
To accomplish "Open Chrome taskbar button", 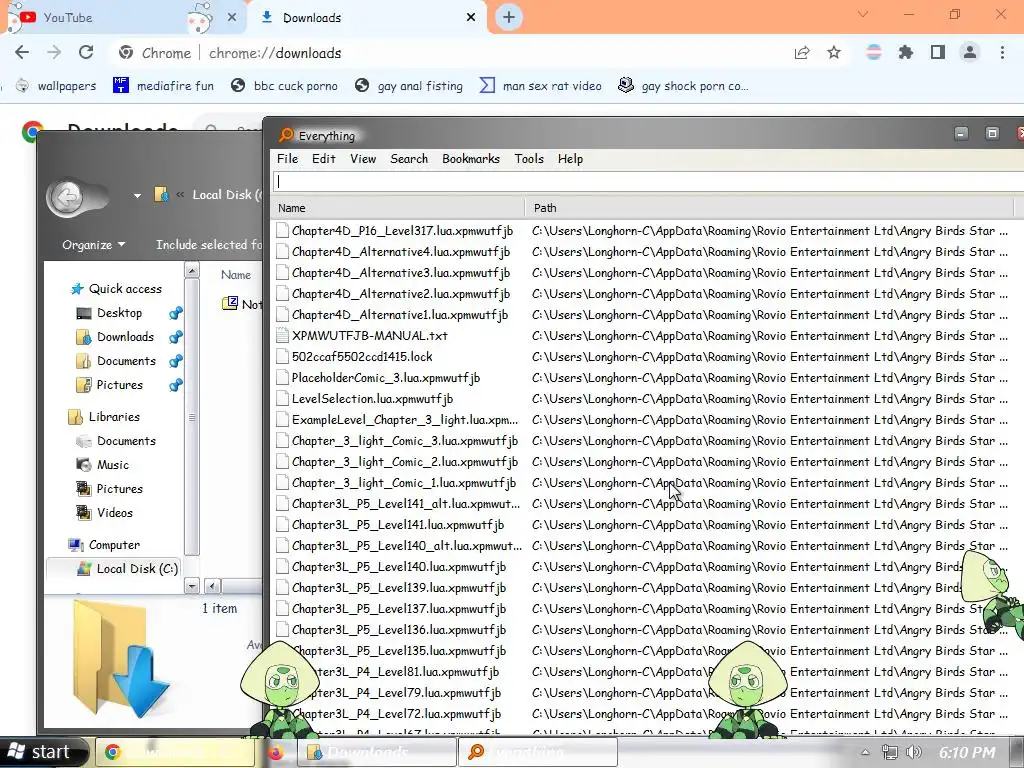I will (175, 752).
